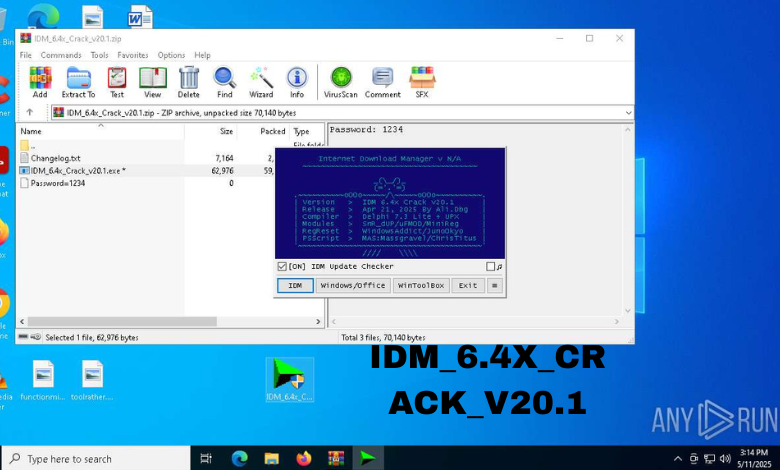This screenshot has height=470, width=780.
Task: Click the IDM button in crack dialog
Action: (x=295, y=285)
